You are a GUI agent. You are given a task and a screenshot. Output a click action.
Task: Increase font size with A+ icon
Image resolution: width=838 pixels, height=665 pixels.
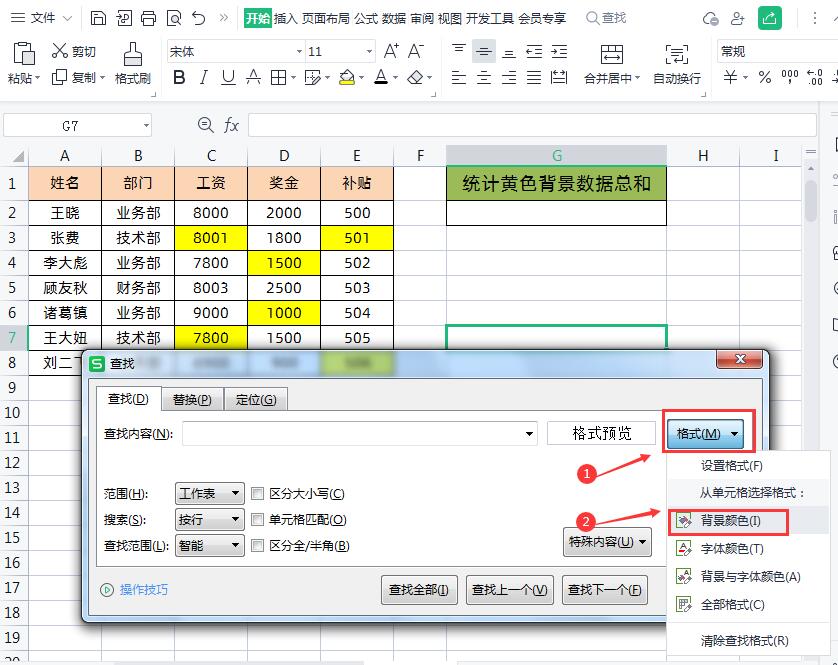coord(391,51)
